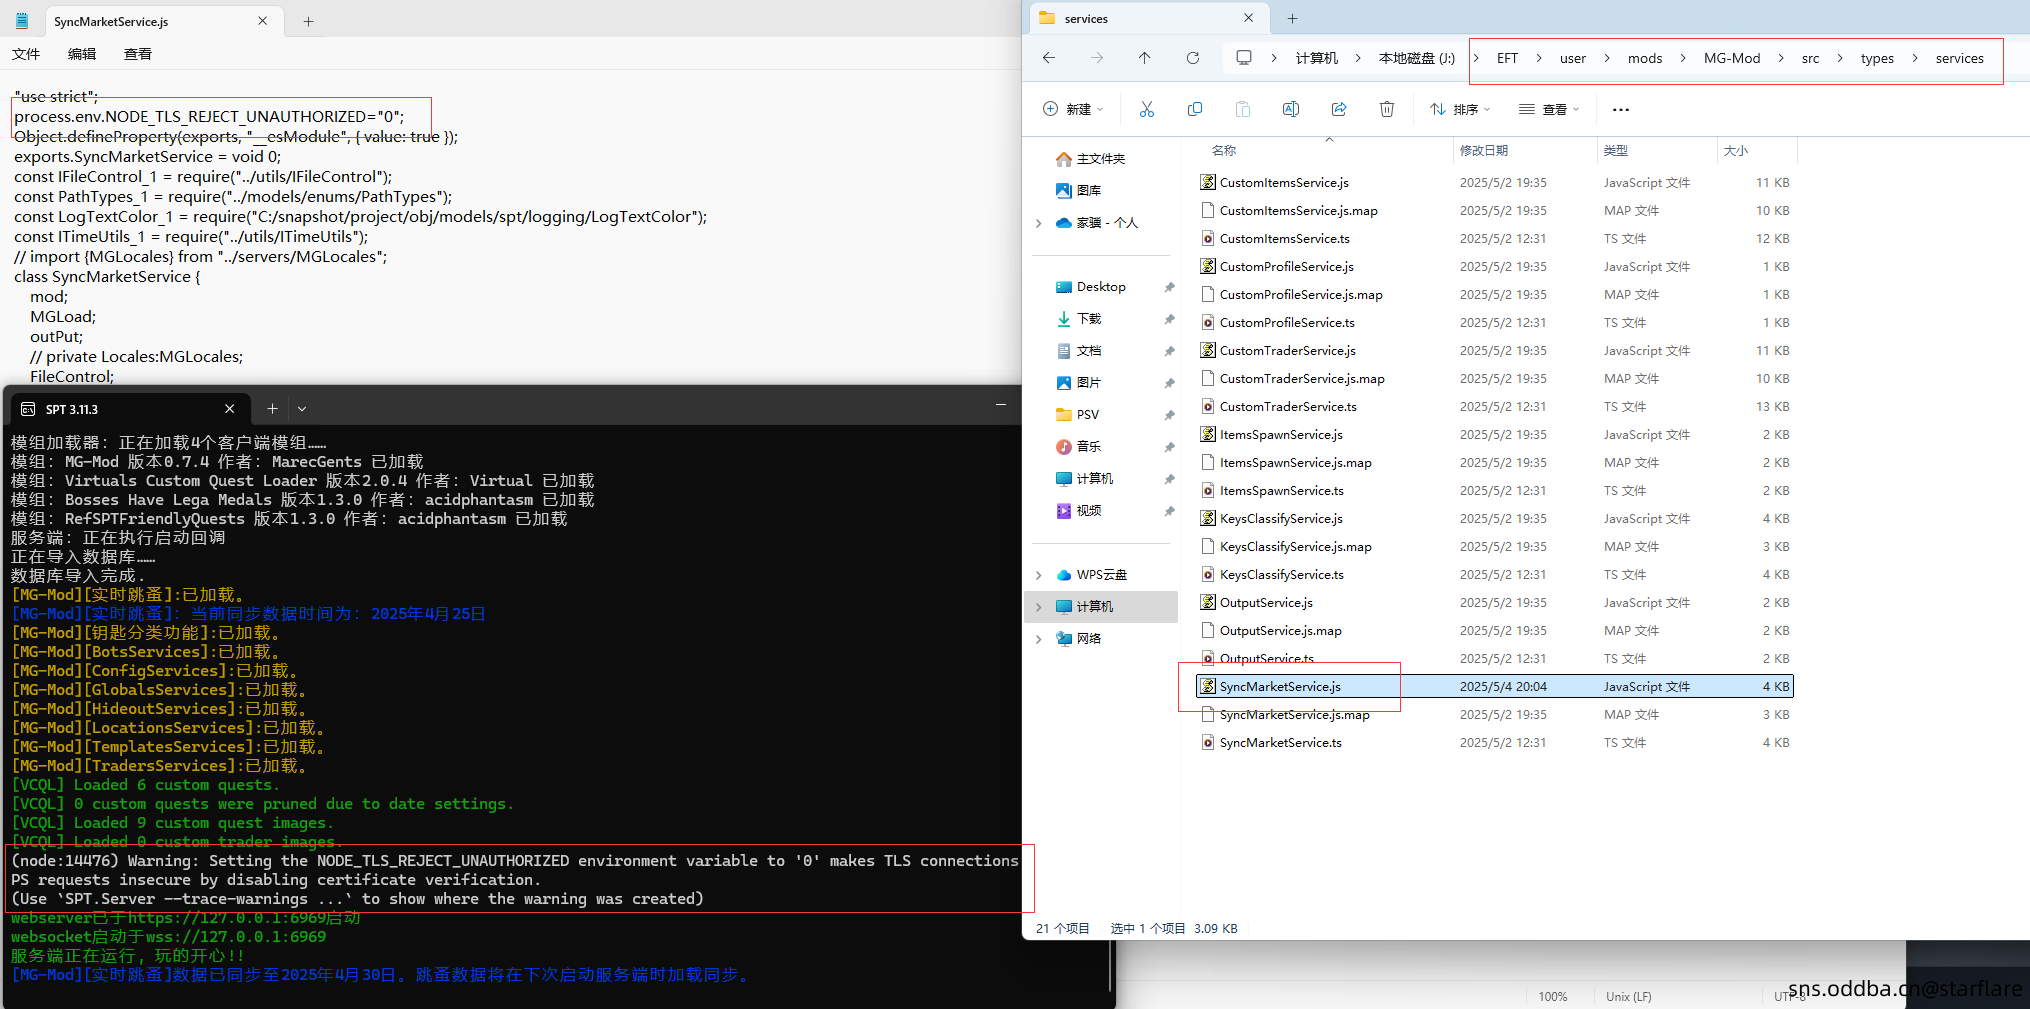Open terminal tab dropdown arrow
This screenshot has width=2030, height=1009.
(x=302, y=408)
